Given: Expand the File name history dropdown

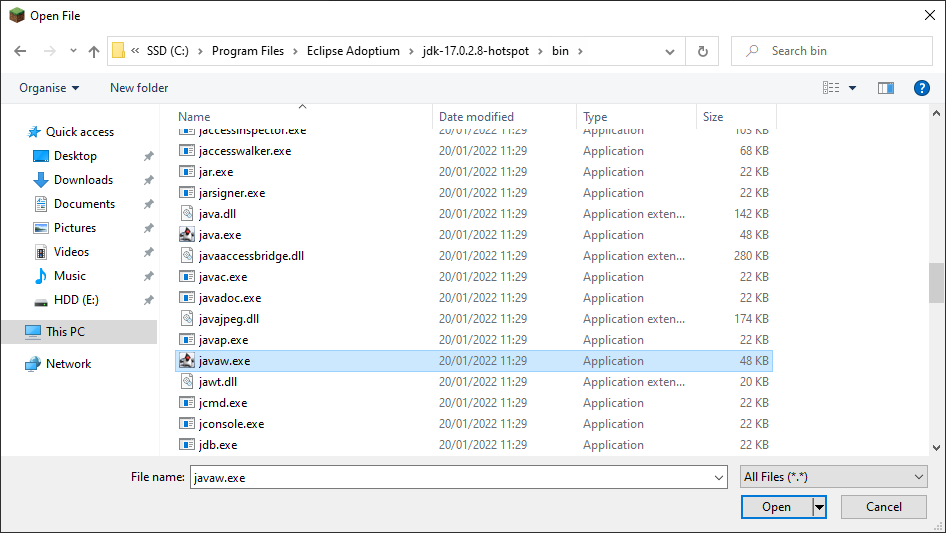Looking at the screenshot, I should [x=719, y=478].
